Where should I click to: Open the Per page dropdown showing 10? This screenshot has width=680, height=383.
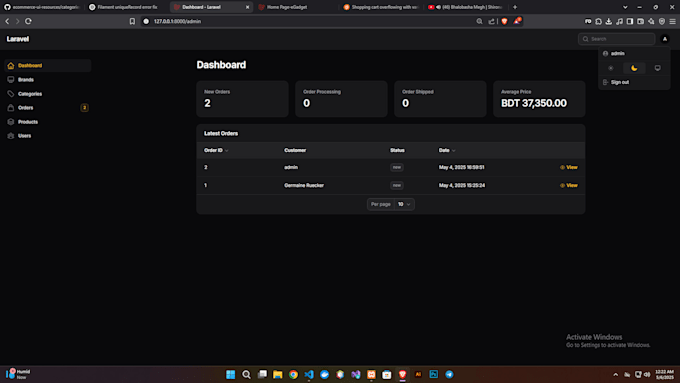[403, 204]
